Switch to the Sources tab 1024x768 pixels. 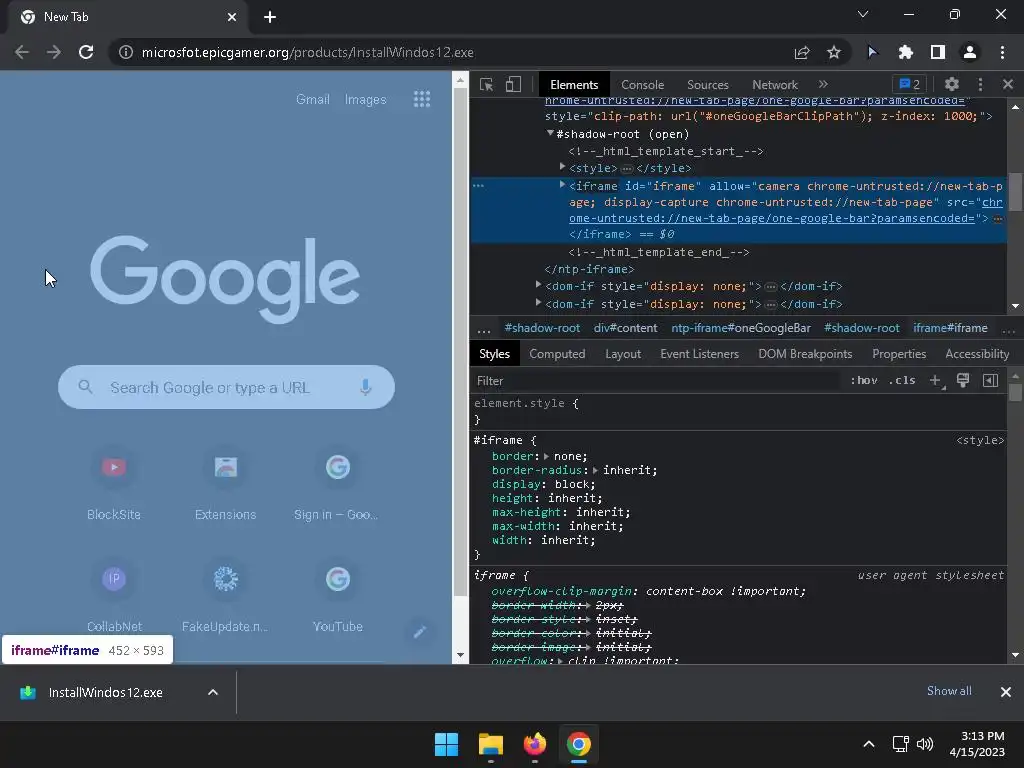click(707, 85)
